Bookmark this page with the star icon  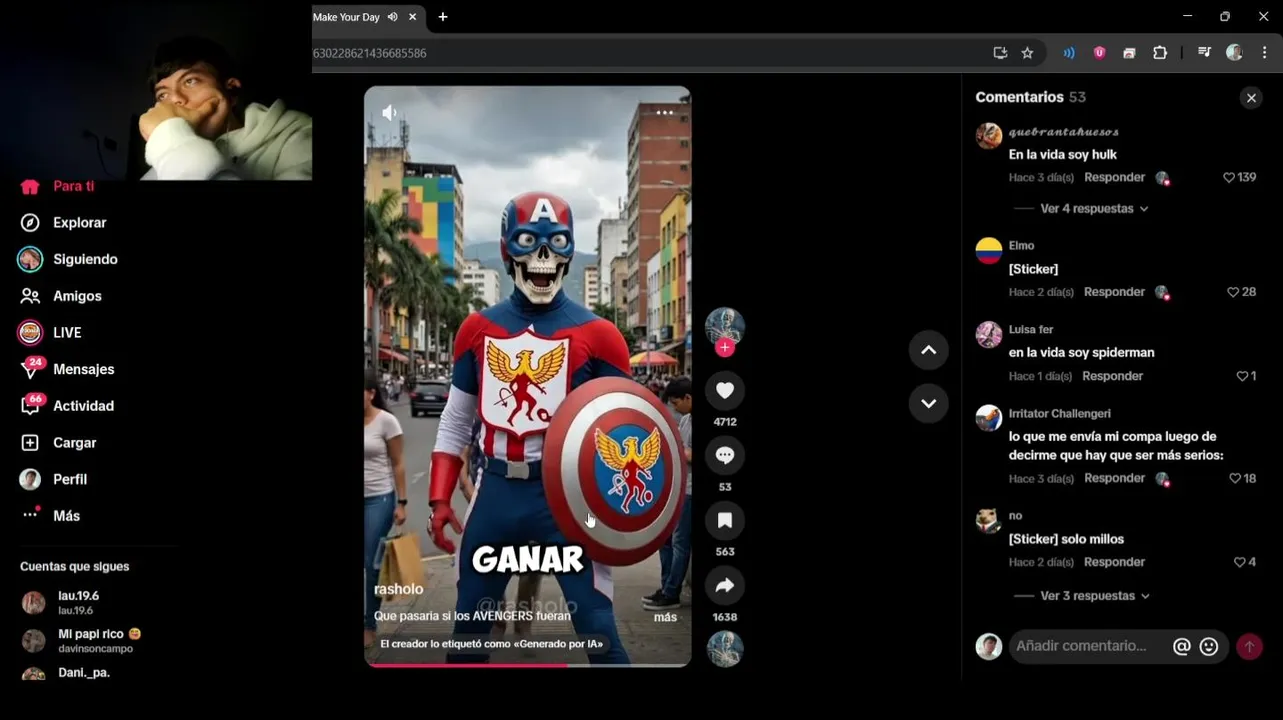1027,53
